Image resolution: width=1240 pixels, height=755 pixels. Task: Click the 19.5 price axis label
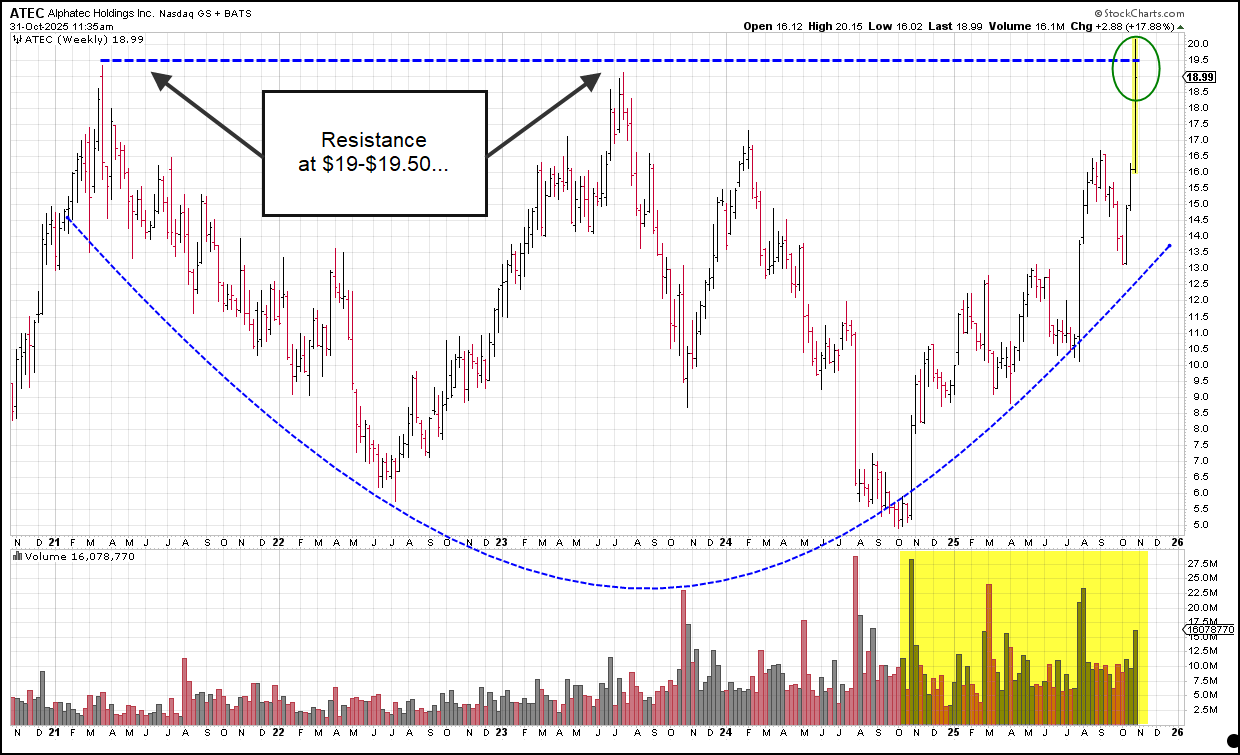click(1199, 59)
